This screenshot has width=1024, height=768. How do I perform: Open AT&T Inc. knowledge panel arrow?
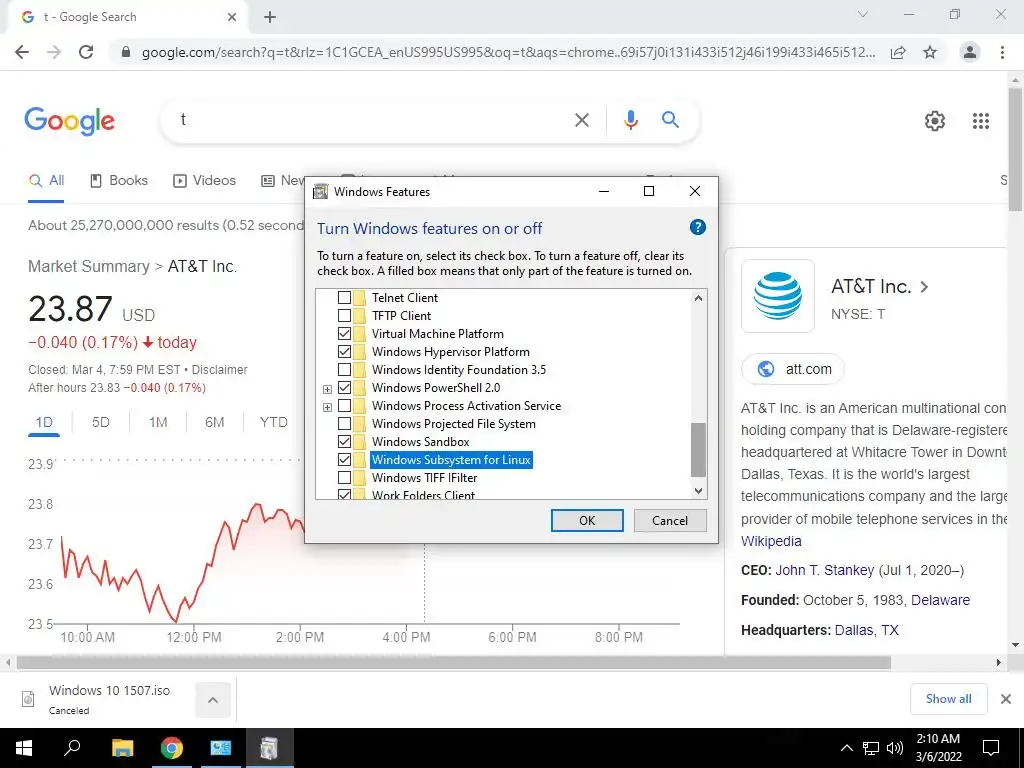click(923, 287)
